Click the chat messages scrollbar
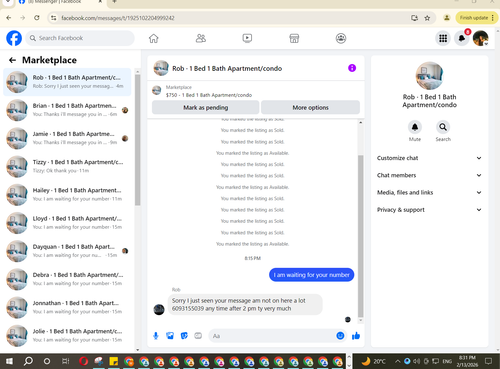Image resolution: width=500 pixels, height=369 pixels. pyautogui.click(x=360, y=236)
